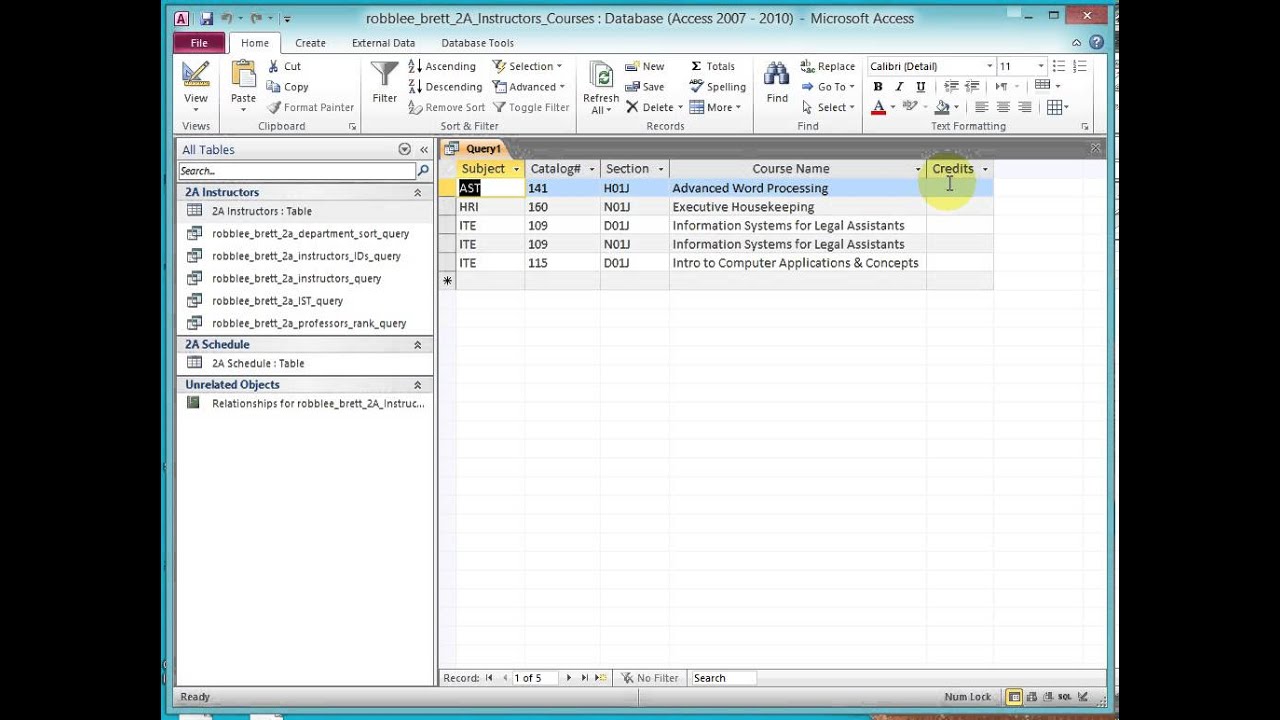The height and width of the screenshot is (720, 1280).
Task: Click the View datasheet icon in ribbon
Action: point(195,74)
